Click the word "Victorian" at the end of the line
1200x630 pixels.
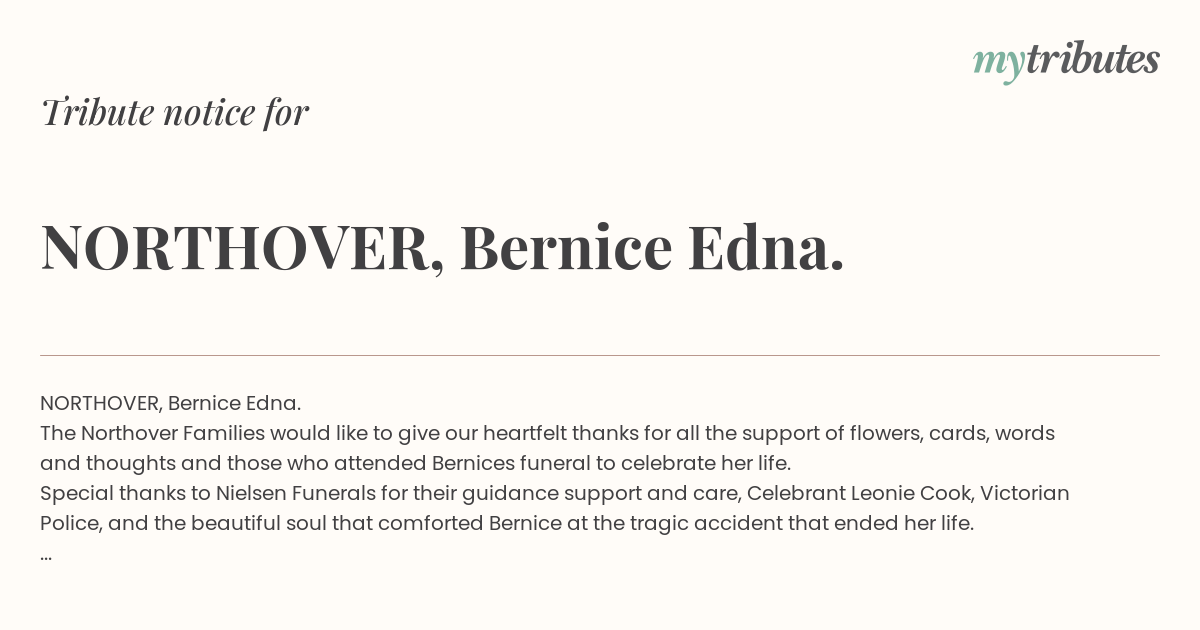point(1025,493)
